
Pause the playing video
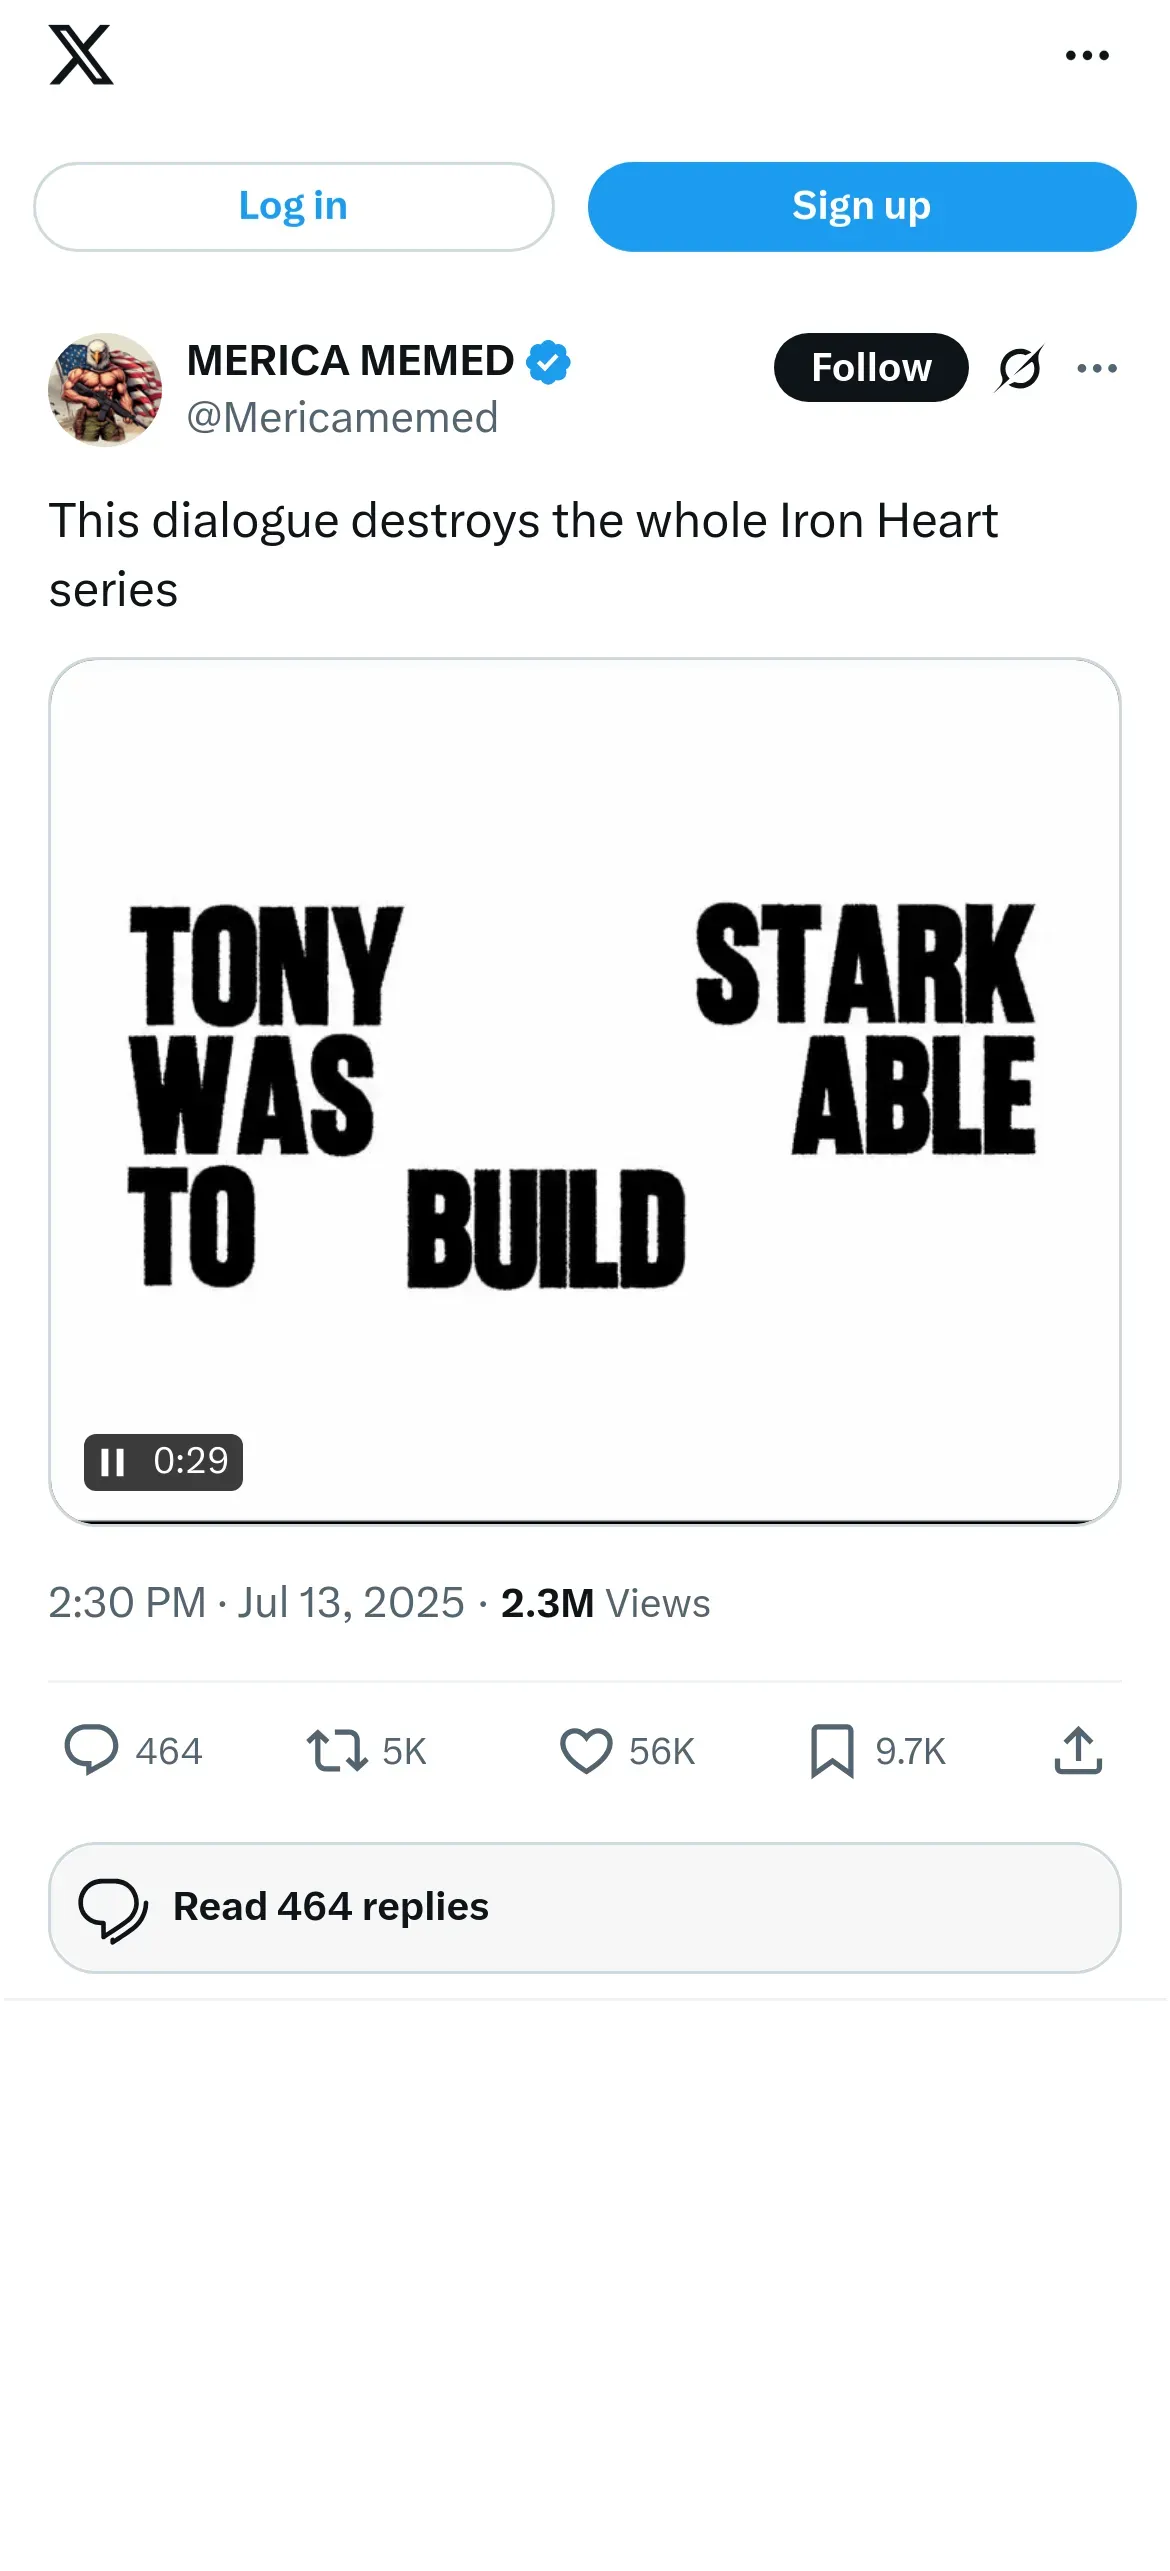pos(113,1462)
